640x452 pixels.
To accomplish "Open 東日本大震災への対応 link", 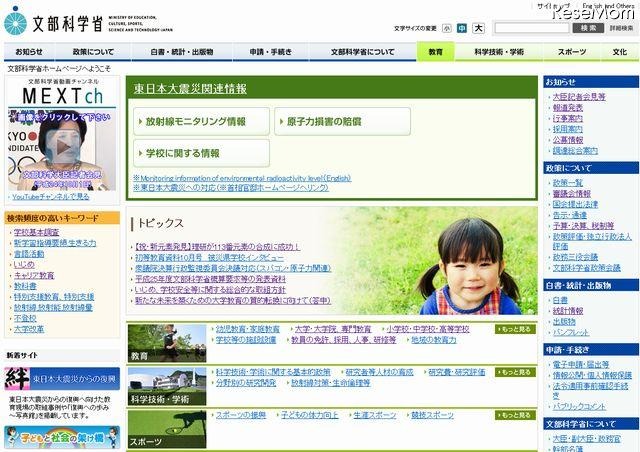I will click(231, 188).
